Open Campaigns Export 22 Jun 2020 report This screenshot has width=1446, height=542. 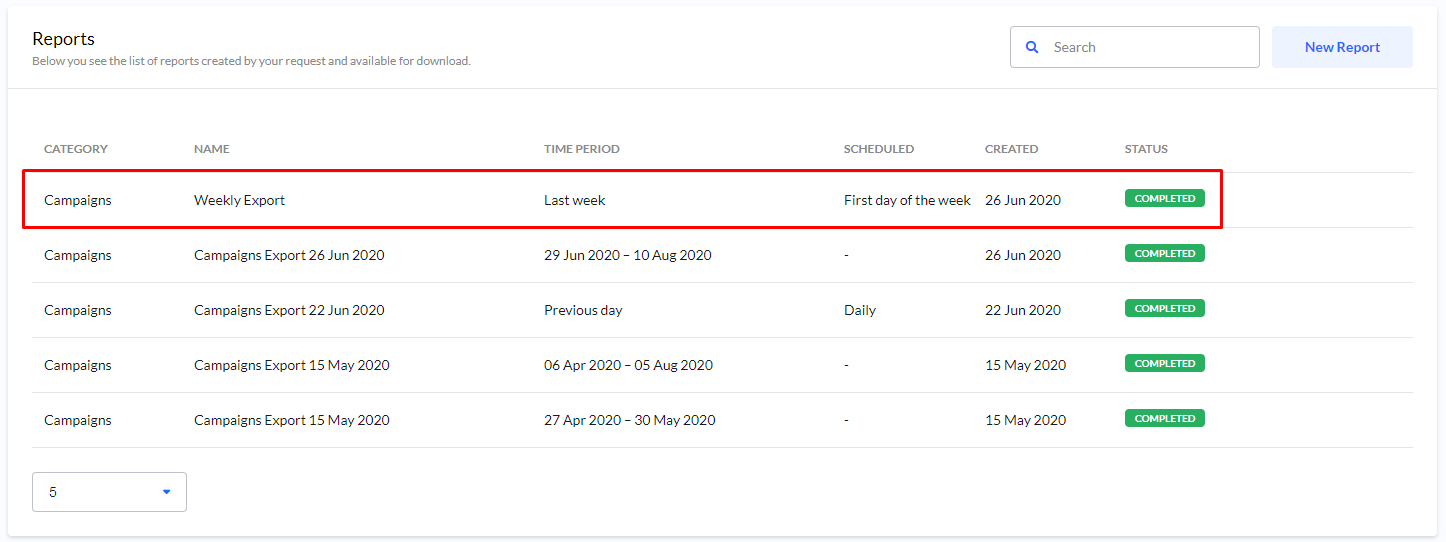(x=289, y=310)
